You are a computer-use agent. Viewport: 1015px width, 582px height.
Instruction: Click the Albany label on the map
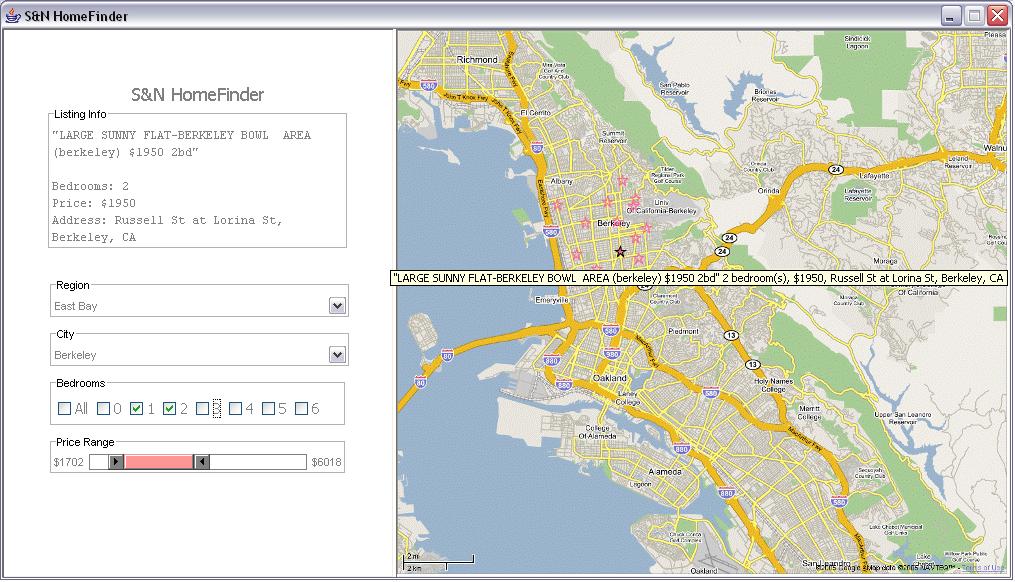pyautogui.click(x=561, y=181)
